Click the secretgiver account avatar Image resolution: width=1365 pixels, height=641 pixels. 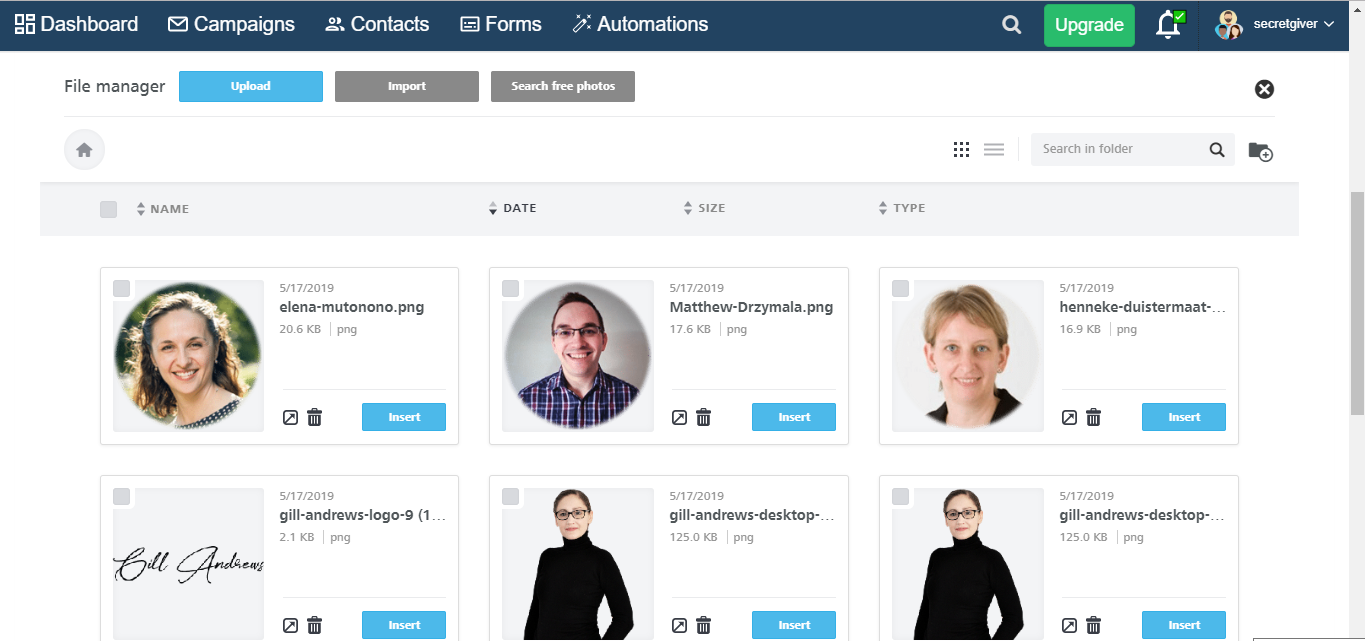(x=1228, y=25)
